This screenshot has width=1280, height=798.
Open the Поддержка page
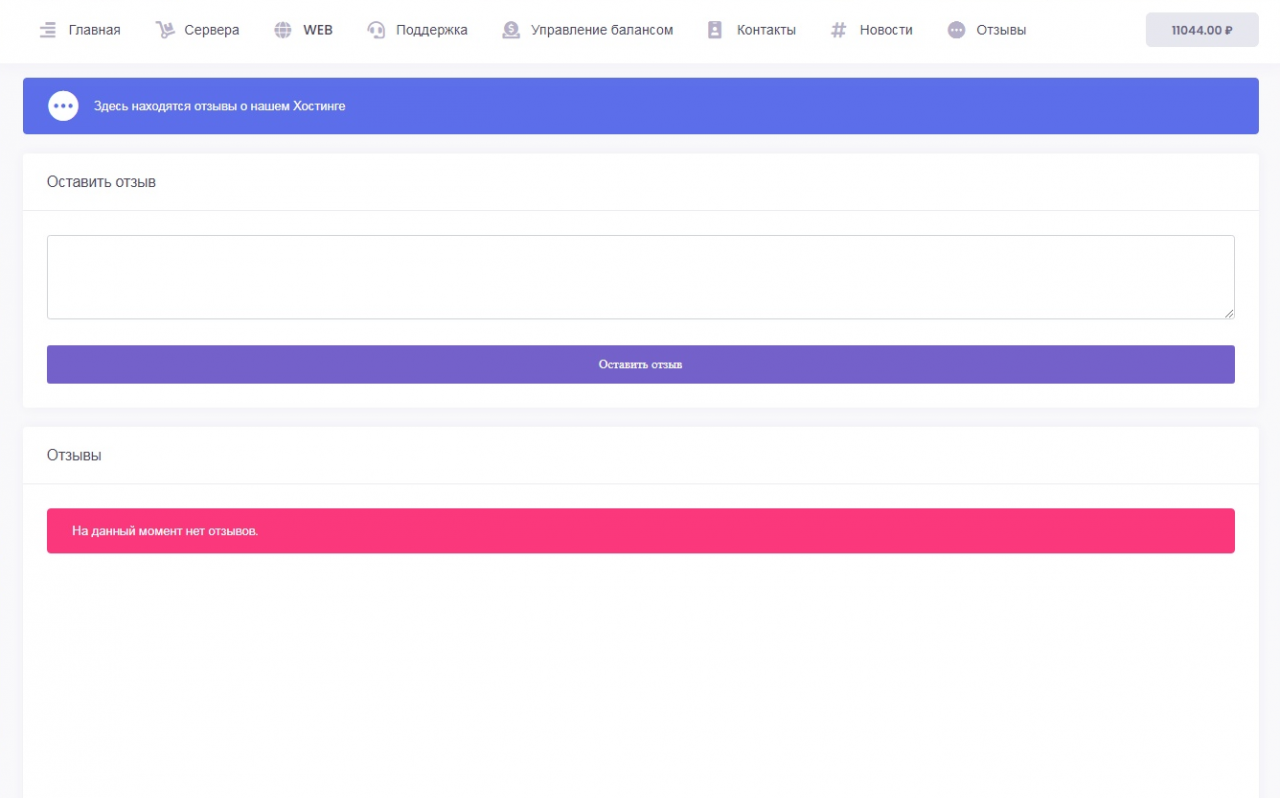point(432,30)
